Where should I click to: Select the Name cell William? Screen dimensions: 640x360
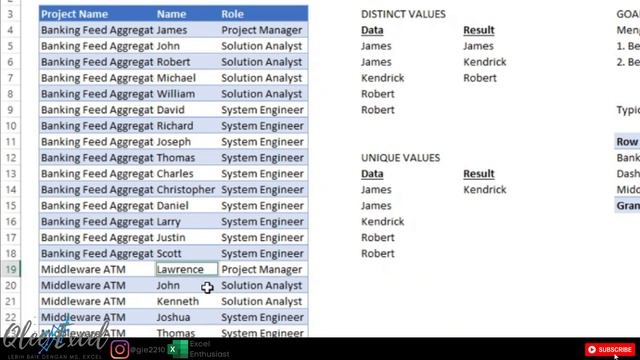[x=187, y=94]
